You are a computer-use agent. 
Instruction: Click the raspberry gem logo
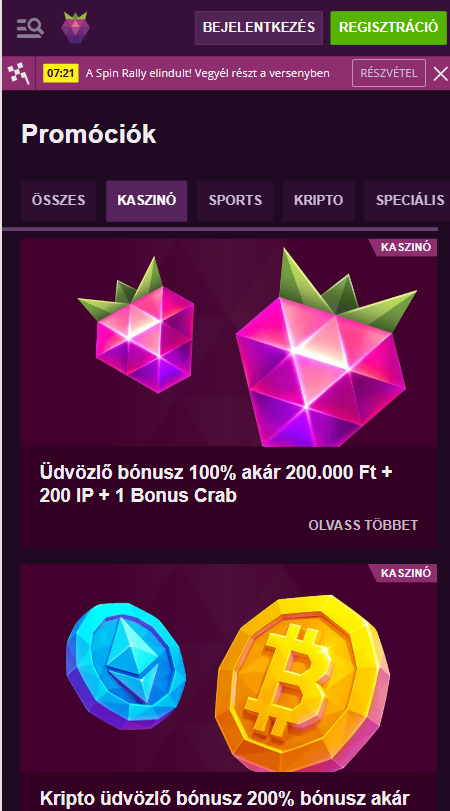(x=76, y=28)
